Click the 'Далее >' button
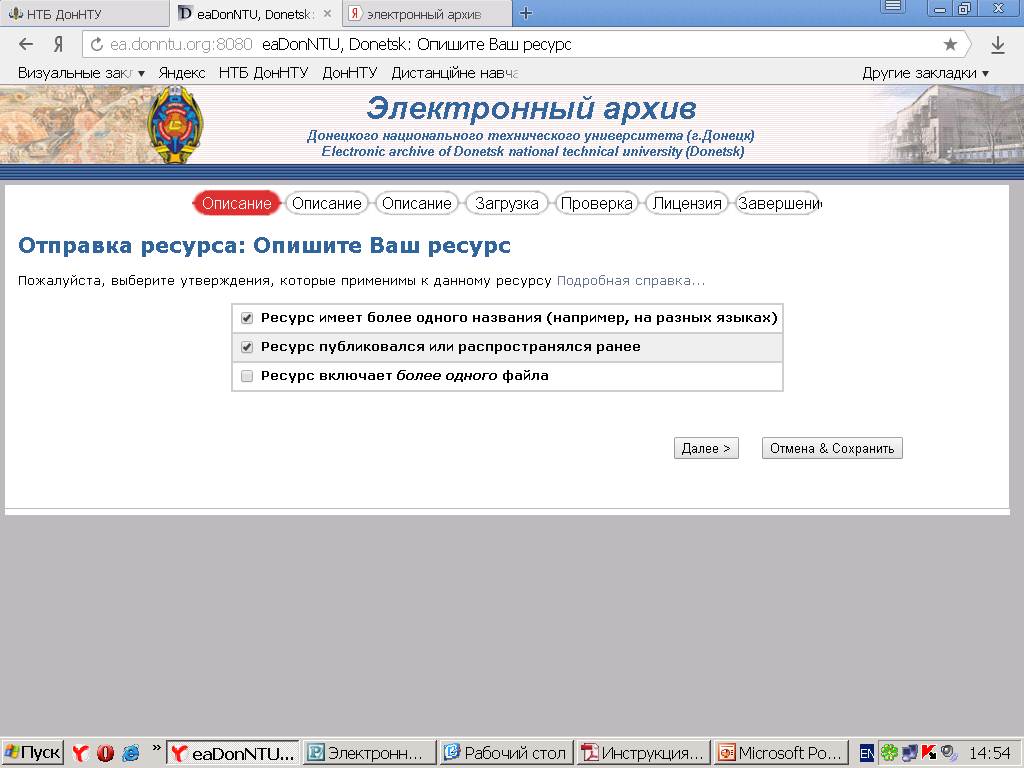The image size is (1024, 768). [706, 449]
